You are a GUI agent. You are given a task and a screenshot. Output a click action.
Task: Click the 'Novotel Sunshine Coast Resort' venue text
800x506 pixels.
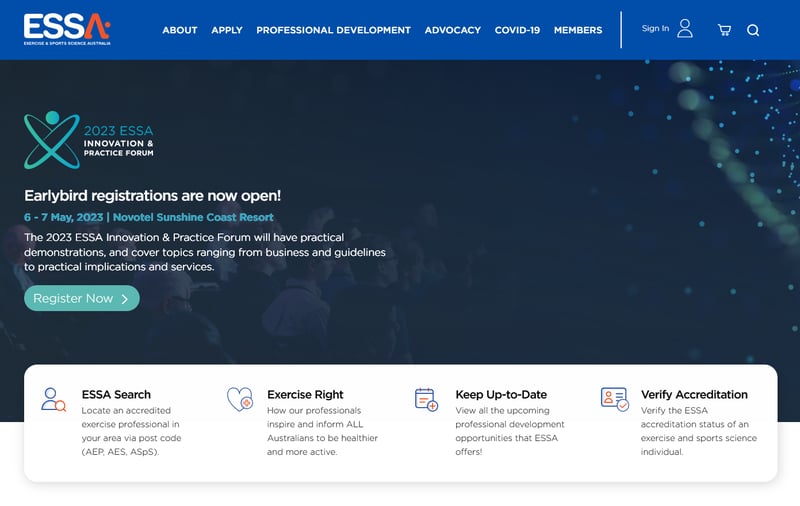click(193, 217)
